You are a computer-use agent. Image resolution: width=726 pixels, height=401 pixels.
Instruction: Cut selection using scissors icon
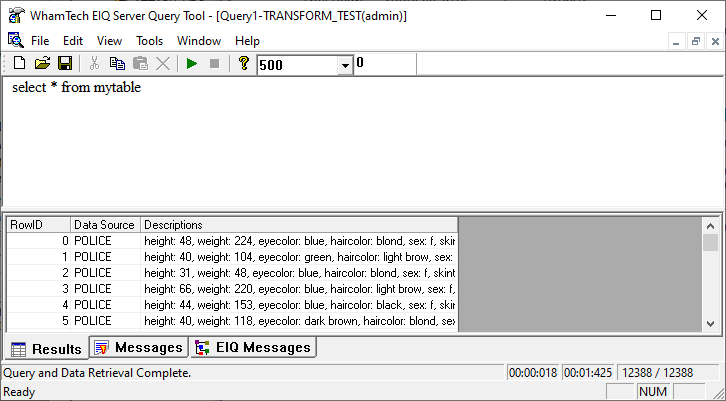click(x=94, y=63)
